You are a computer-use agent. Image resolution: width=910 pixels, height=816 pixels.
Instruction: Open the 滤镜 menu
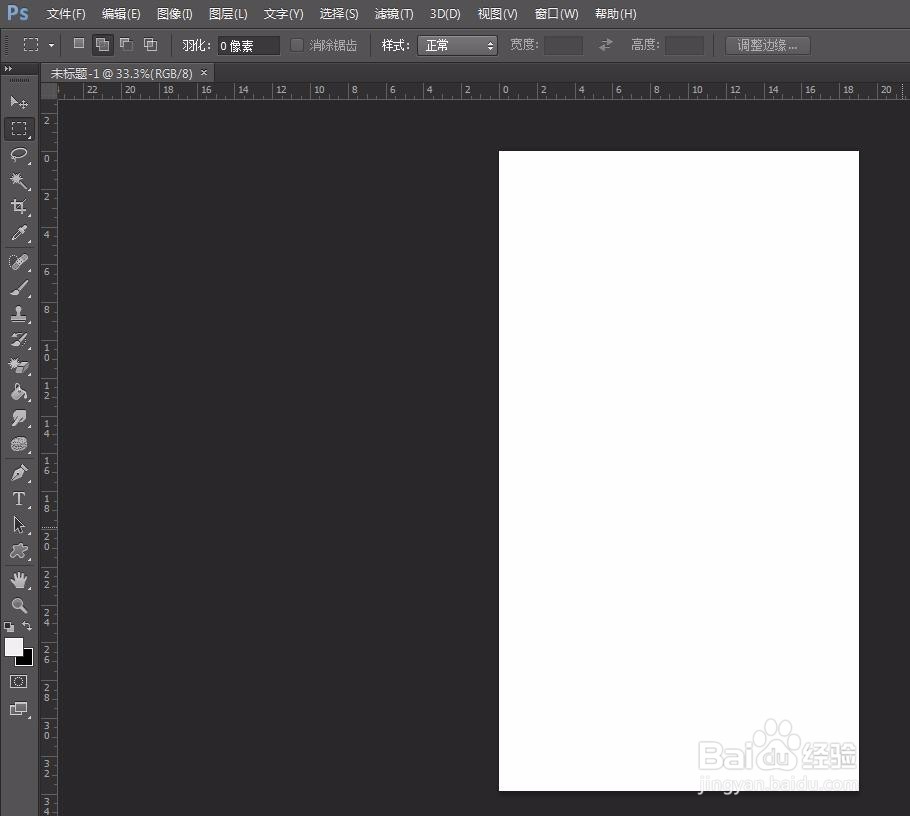[x=393, y=13]
